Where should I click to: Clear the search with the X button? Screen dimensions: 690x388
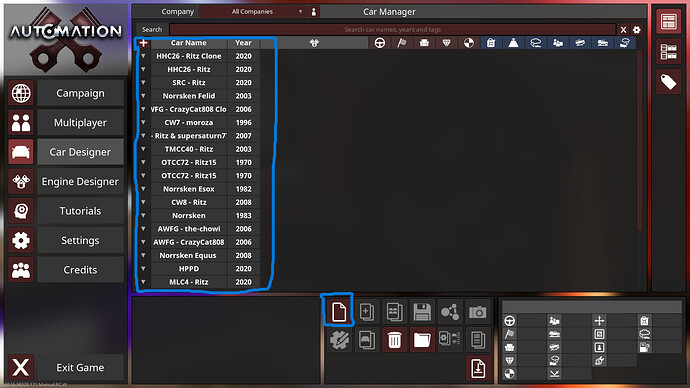[623, 29]
